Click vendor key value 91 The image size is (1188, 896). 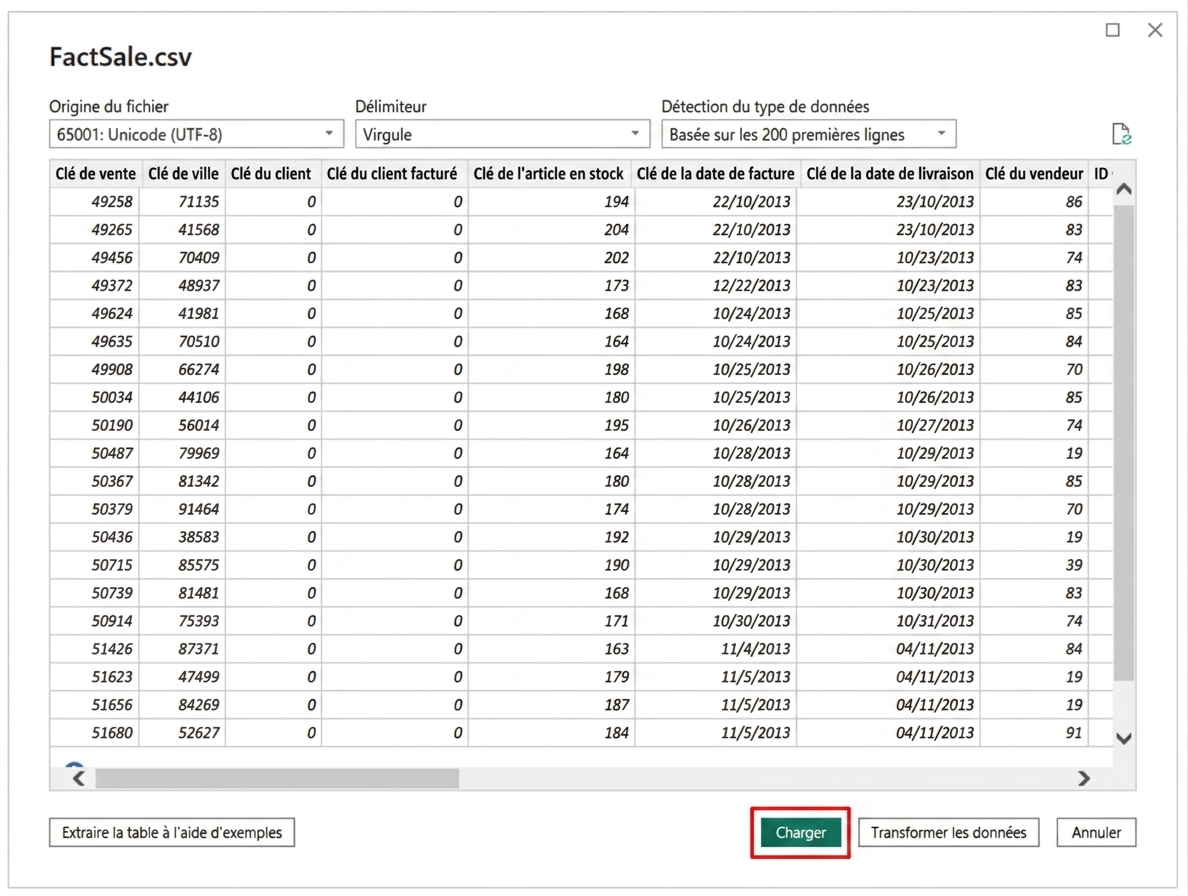[x=1074, y=734]
